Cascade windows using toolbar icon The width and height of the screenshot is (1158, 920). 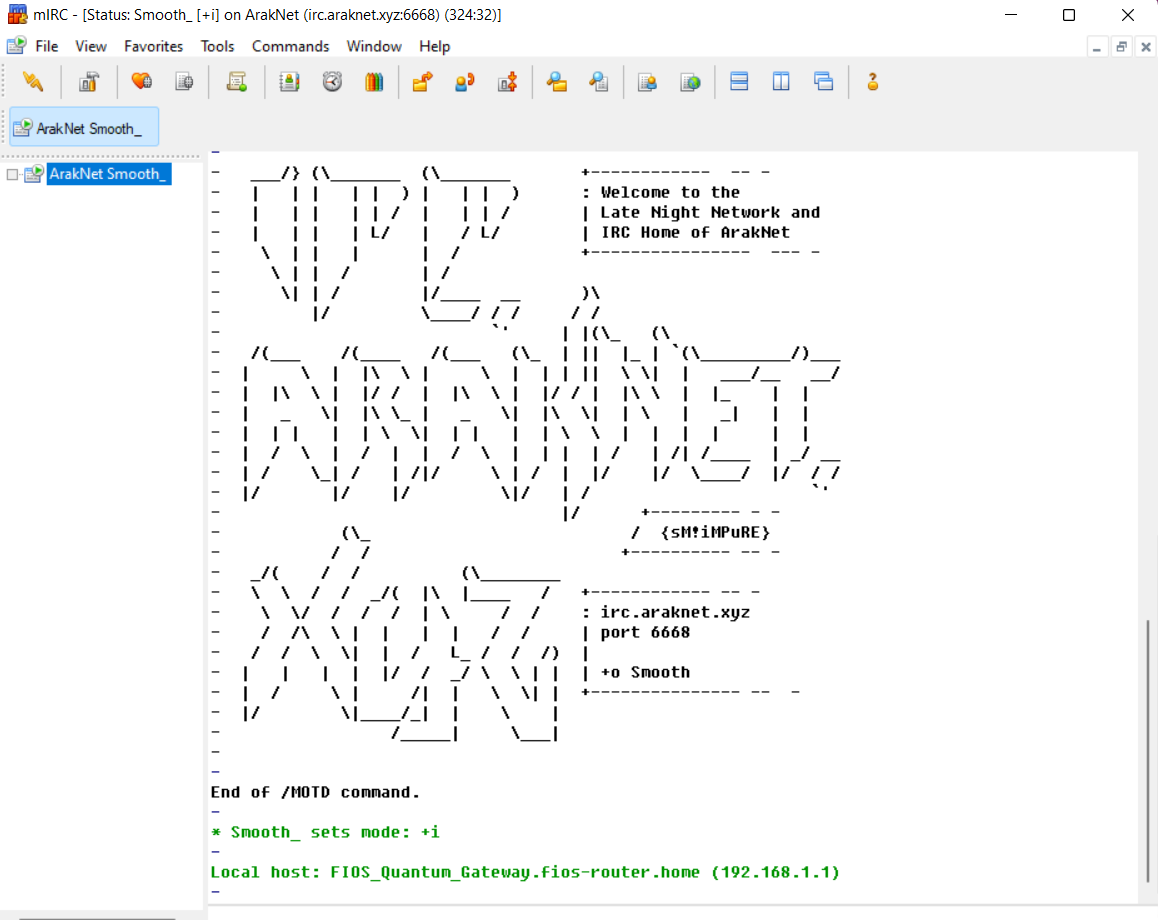coord(823,82)
